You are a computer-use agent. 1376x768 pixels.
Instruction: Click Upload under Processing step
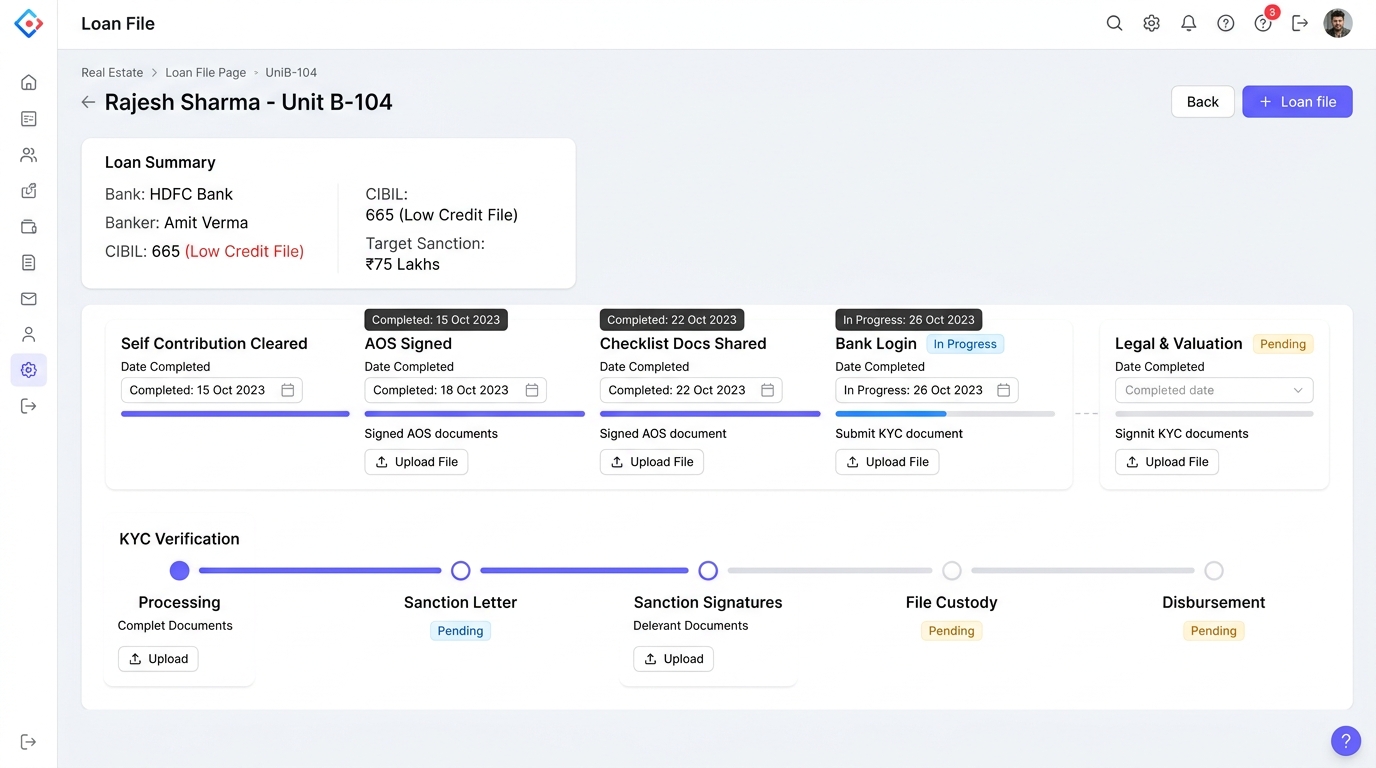[x=158, y=659]
